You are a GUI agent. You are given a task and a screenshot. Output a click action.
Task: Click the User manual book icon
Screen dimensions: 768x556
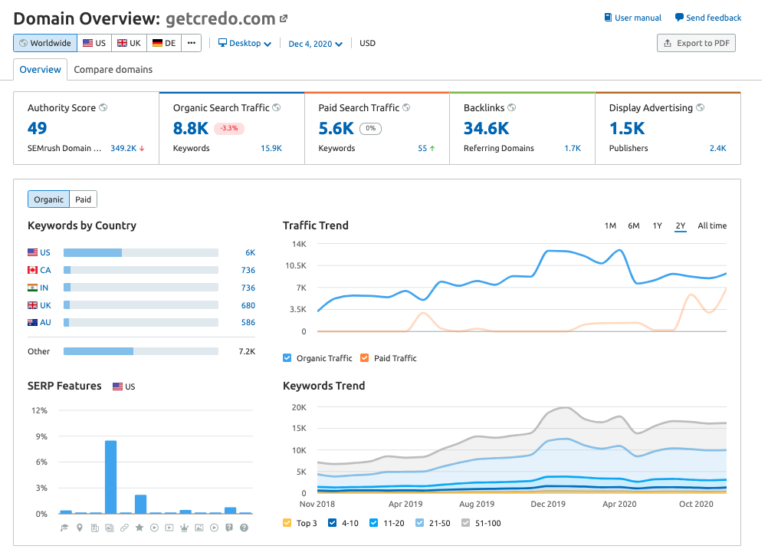pyautogui.click(x=608, y=18)
